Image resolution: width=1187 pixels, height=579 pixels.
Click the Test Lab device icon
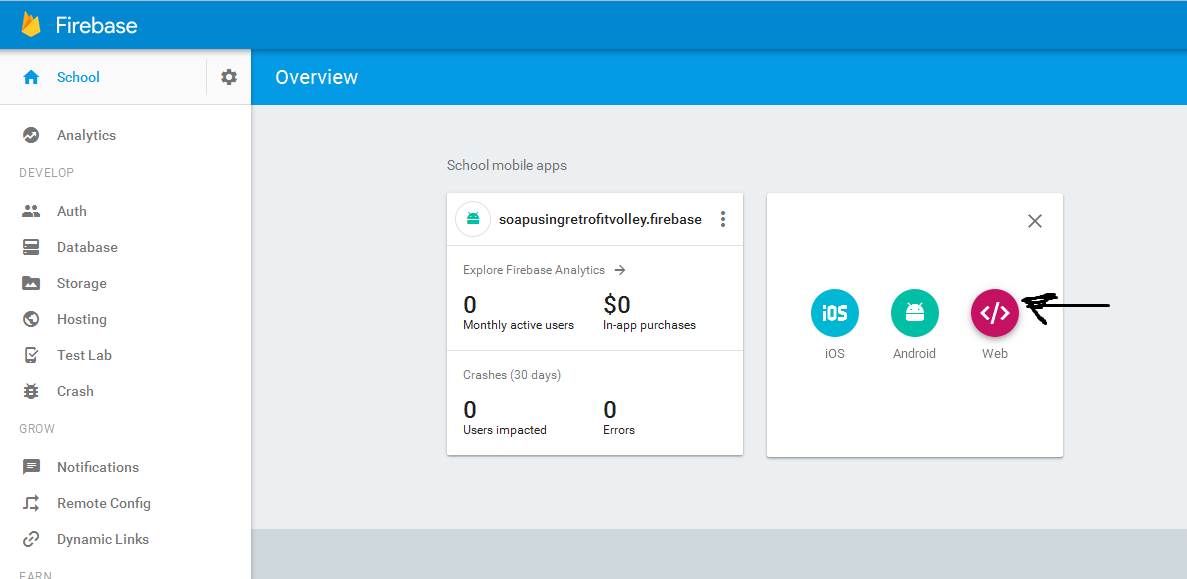pos(31,355)
